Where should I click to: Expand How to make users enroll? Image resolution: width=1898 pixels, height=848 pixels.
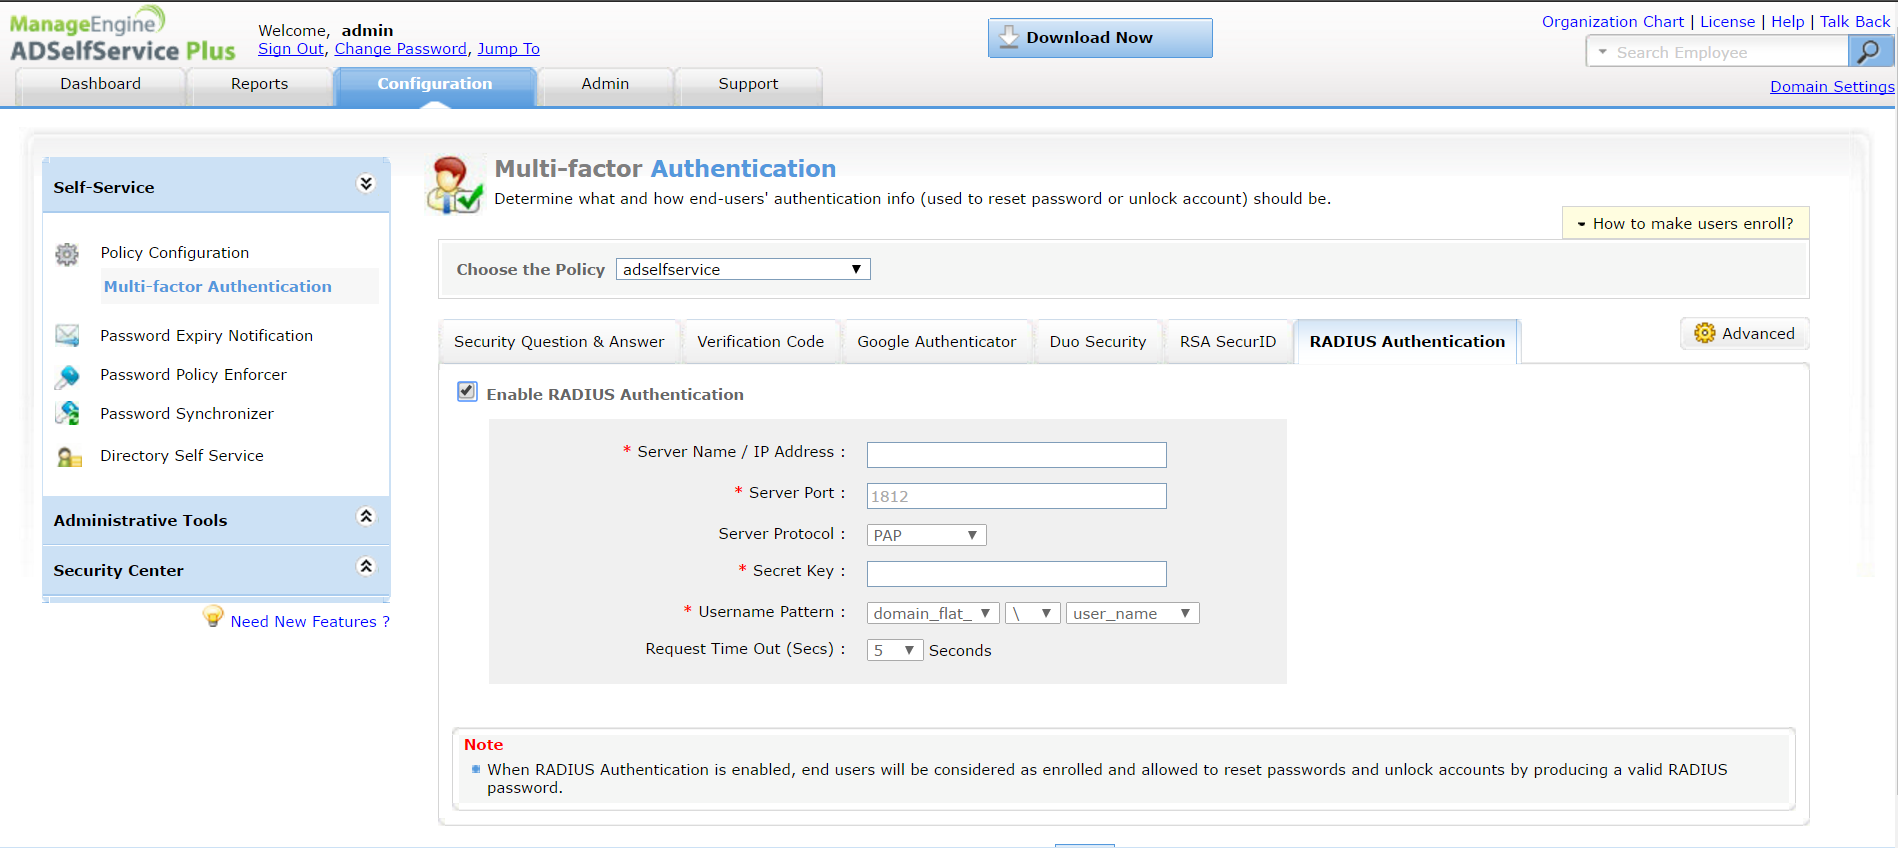(x=1685, y=223)
